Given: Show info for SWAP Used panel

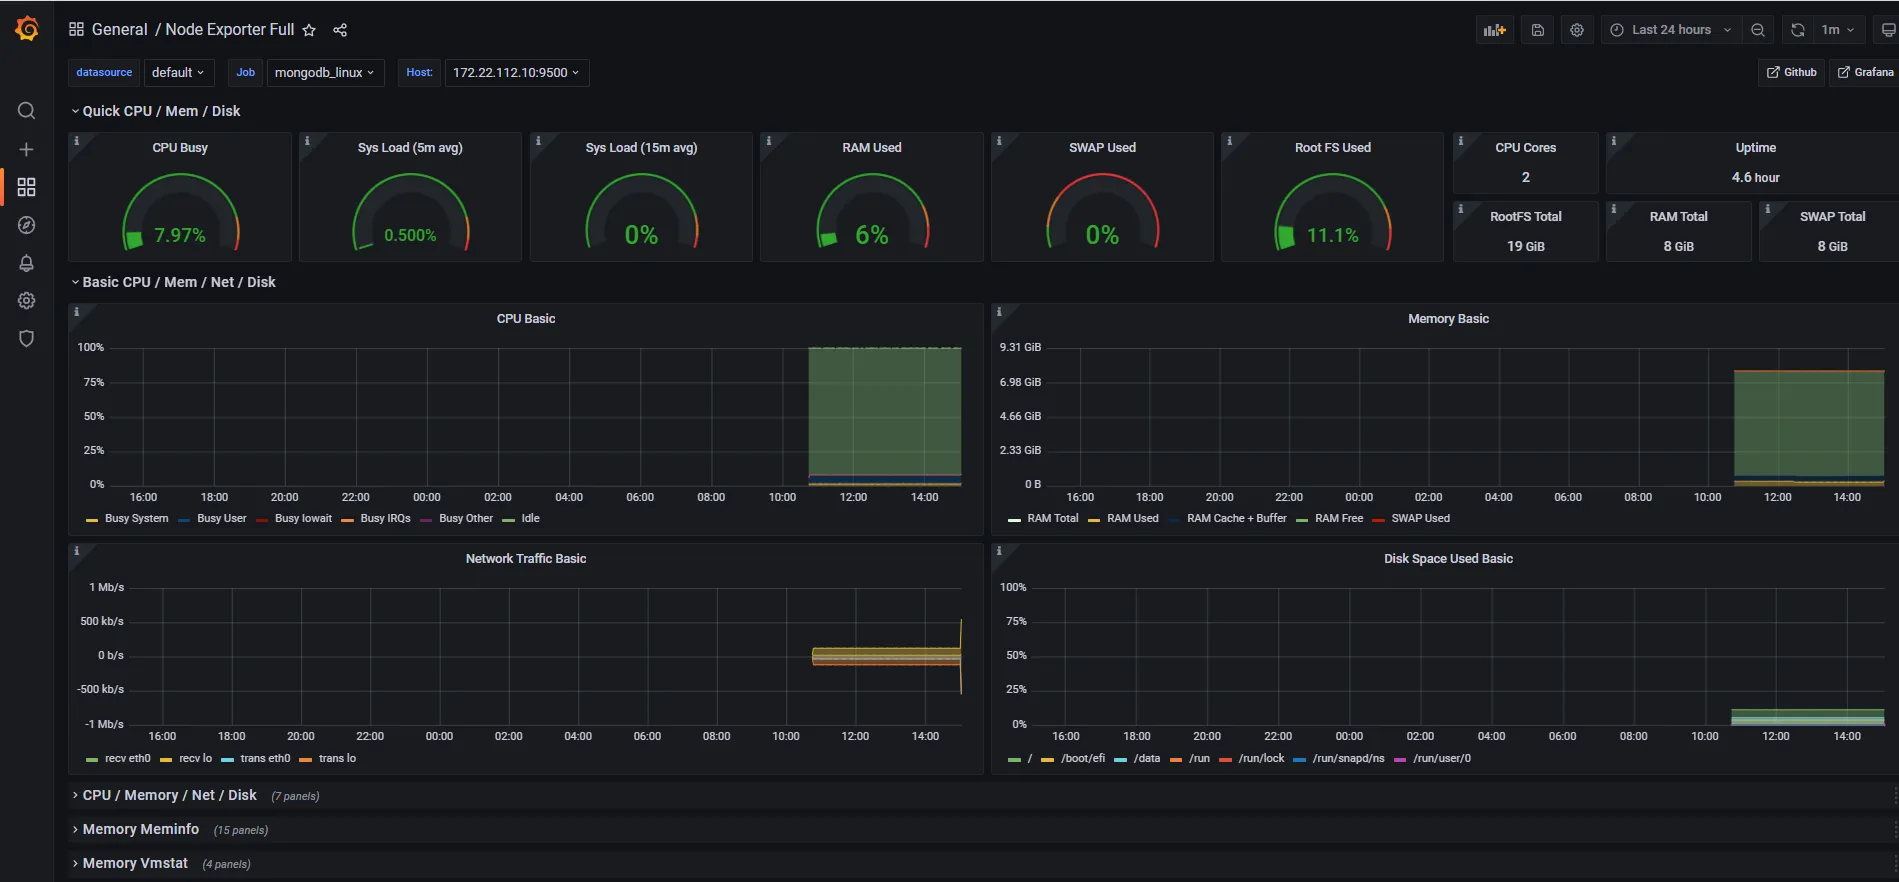Looking at the screenshot, I should tap(998, 141).
